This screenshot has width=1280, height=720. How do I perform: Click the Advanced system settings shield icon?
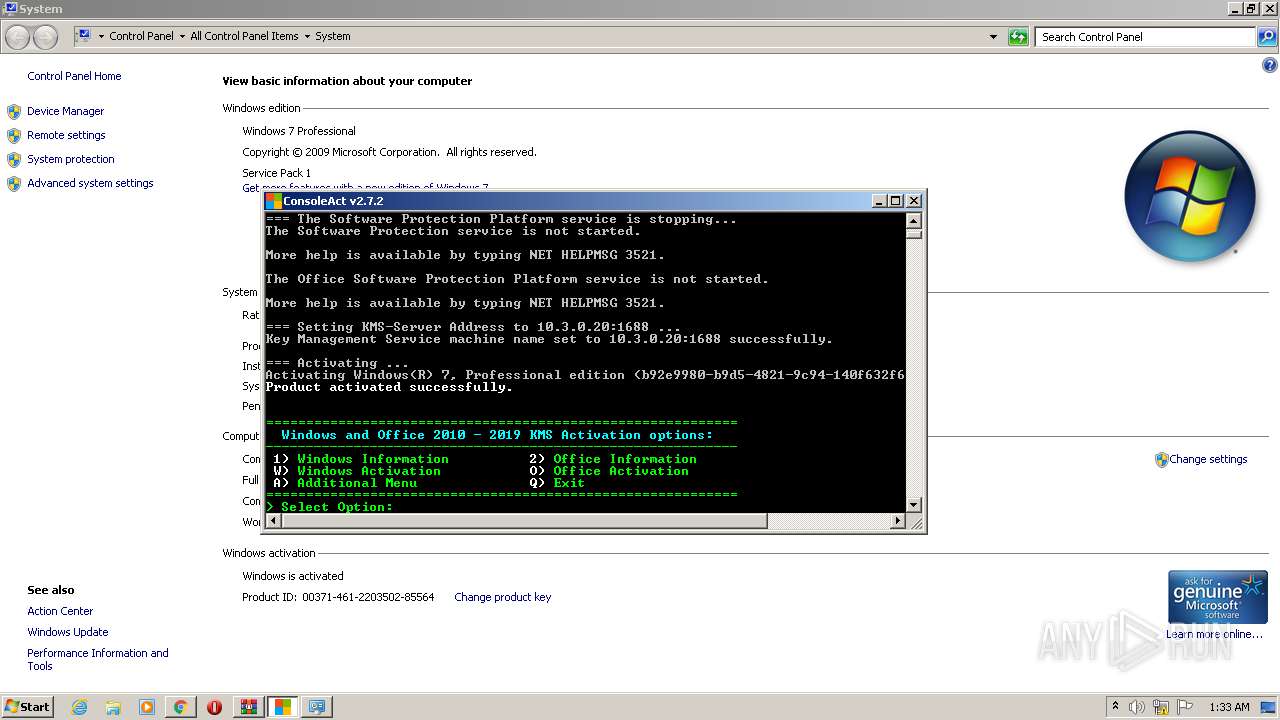point(14,183)
